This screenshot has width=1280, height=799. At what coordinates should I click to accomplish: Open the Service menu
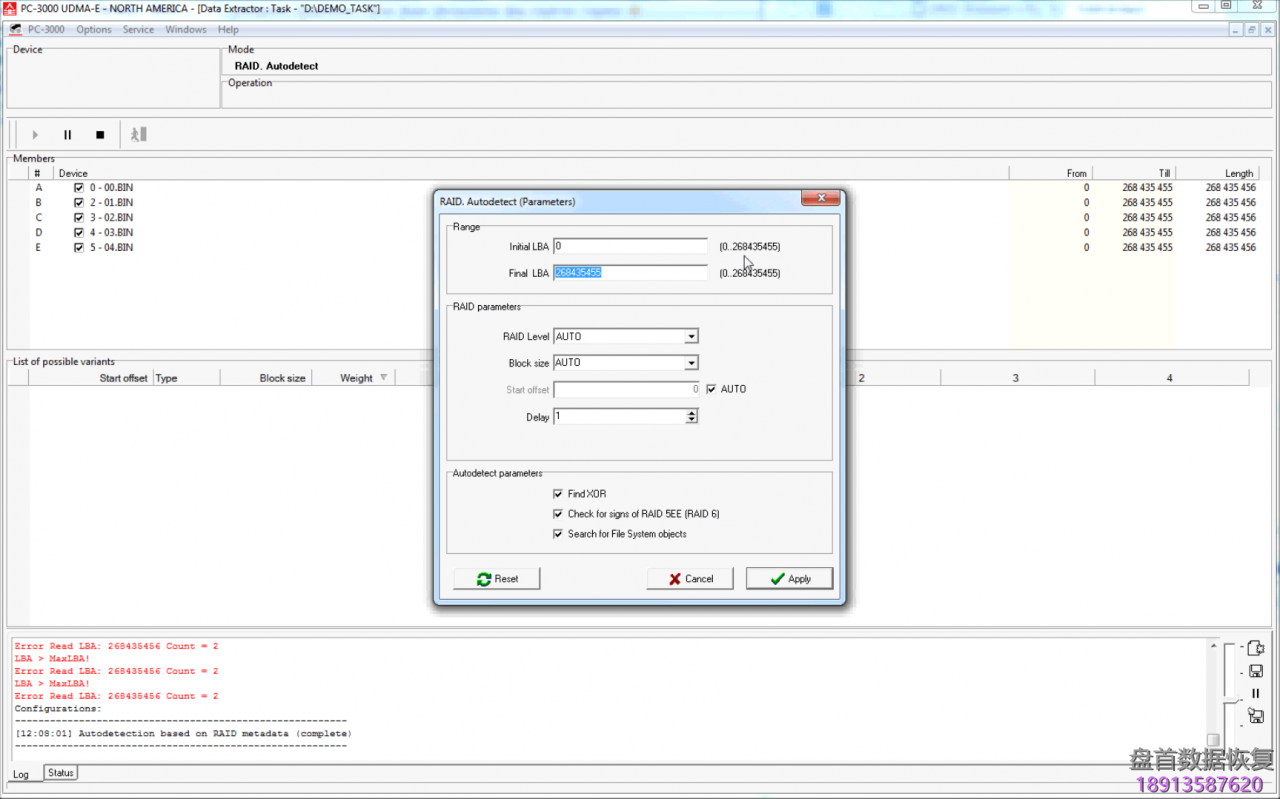coord(138,30)
